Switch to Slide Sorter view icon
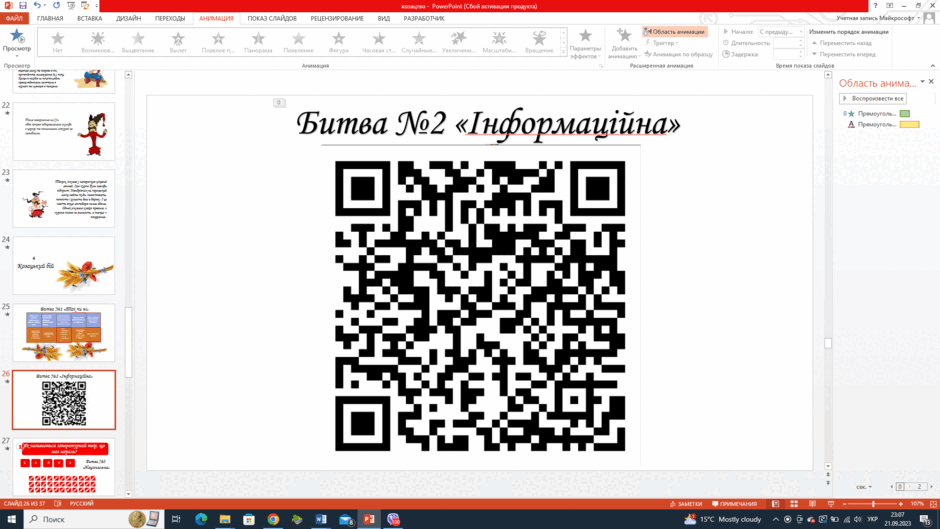The width and height of the screenshot is (940, 529). tap(794, 504)
